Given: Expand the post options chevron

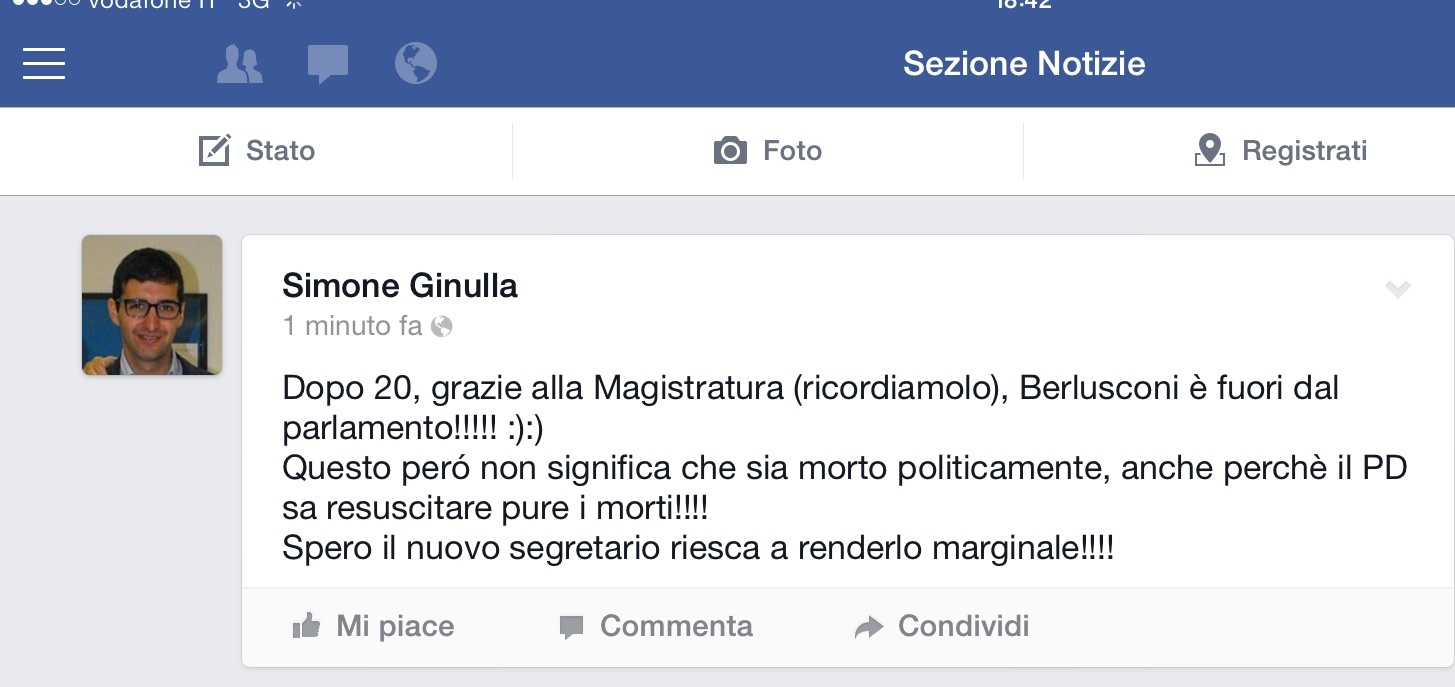Looking at the screenshot, I should point(1397,290).
